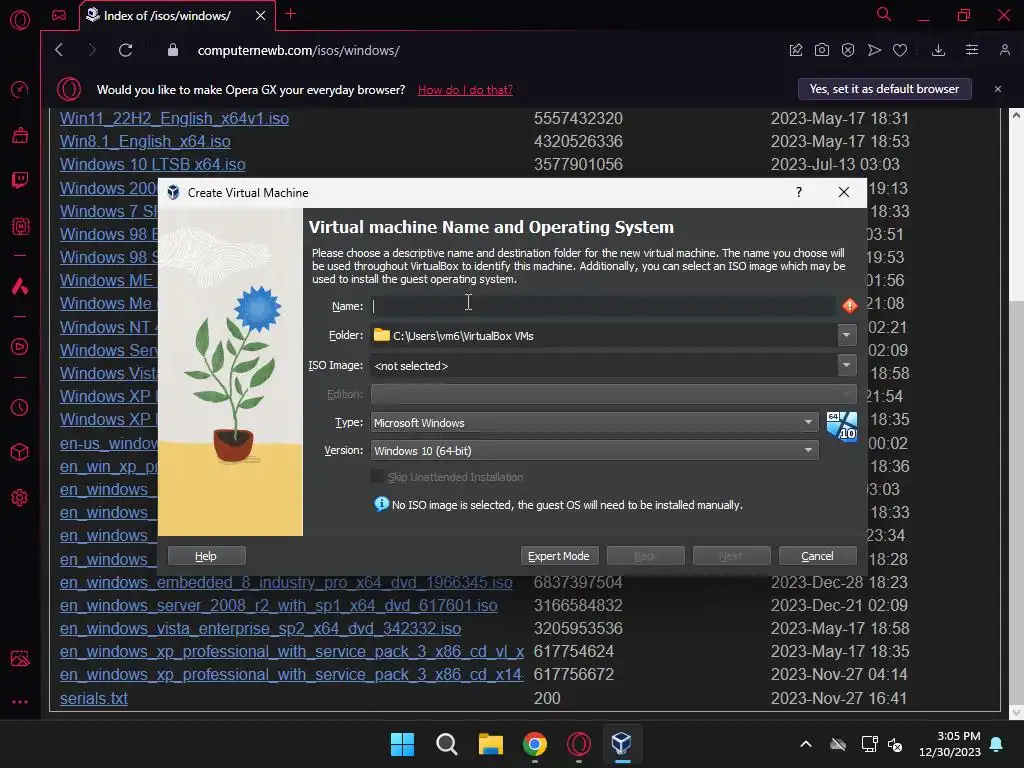Open a new tab with plus button
The width and height of the screenshot is (1024, 768).
[291, 14]
